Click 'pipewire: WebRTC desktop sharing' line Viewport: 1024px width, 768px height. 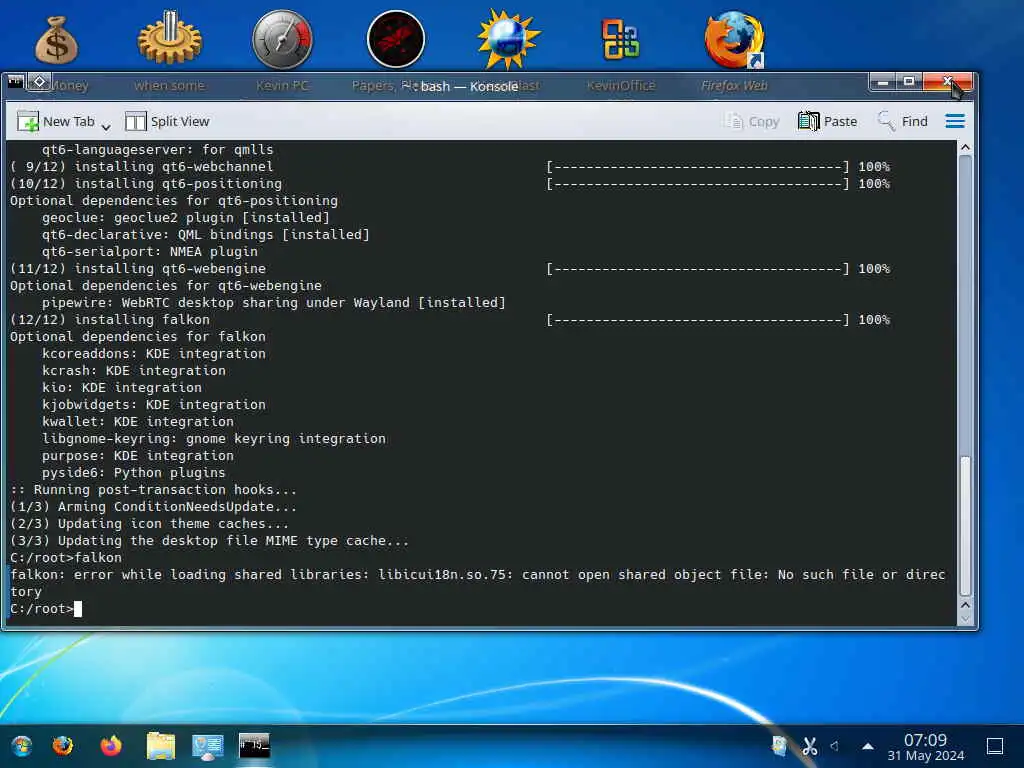coord(274,302)
